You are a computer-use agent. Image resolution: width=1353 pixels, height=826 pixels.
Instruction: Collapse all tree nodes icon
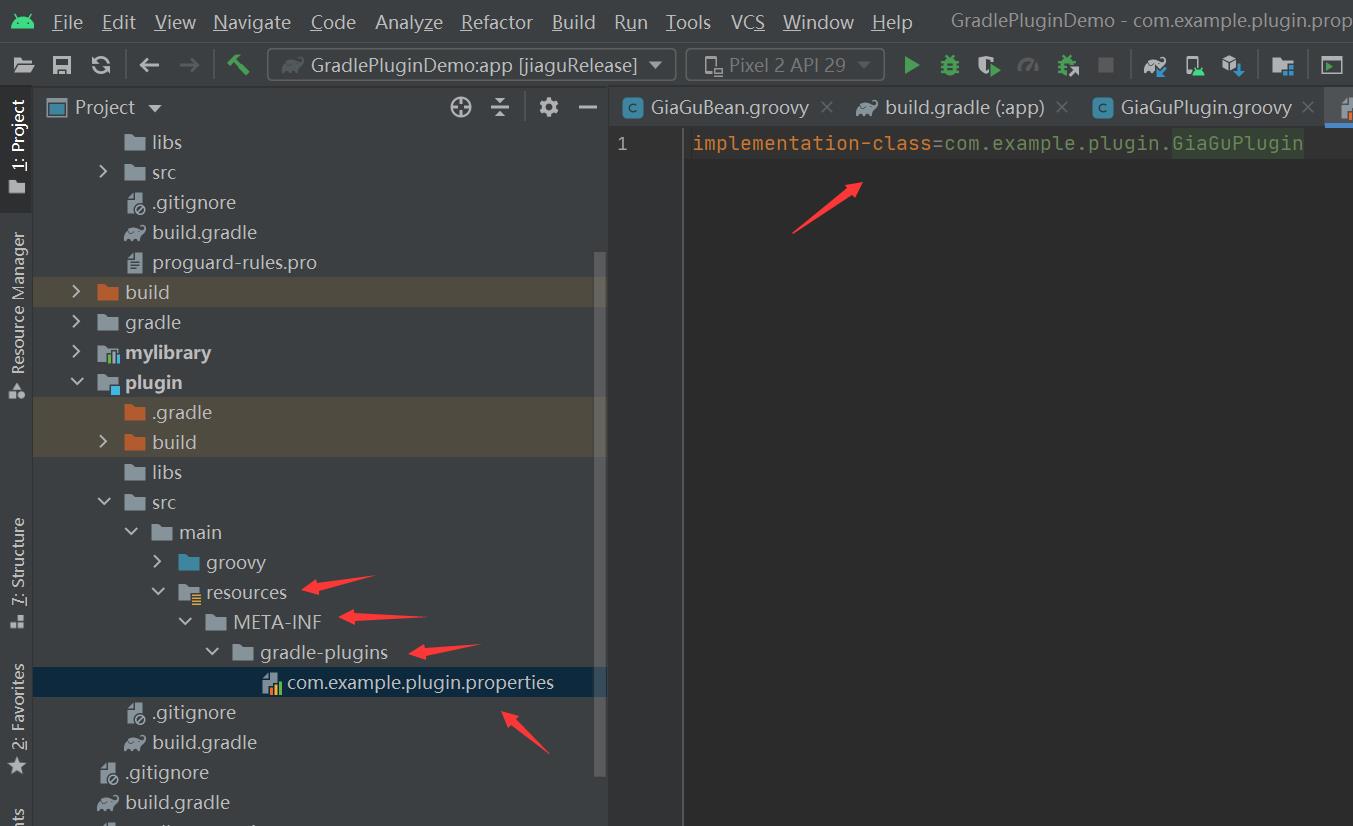point(500,107)
